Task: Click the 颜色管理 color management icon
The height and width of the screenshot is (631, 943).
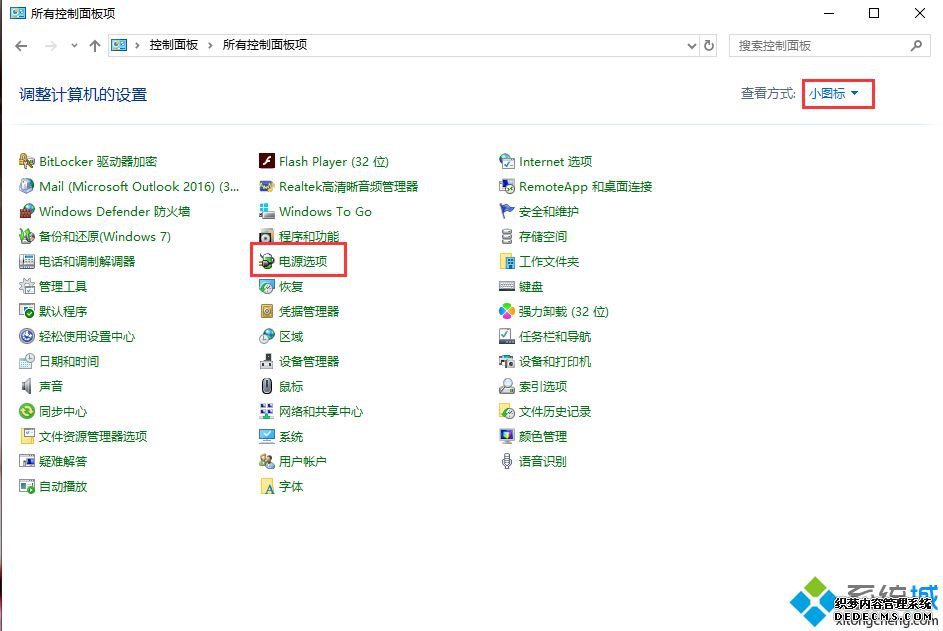Action: (x=507, y=437)
